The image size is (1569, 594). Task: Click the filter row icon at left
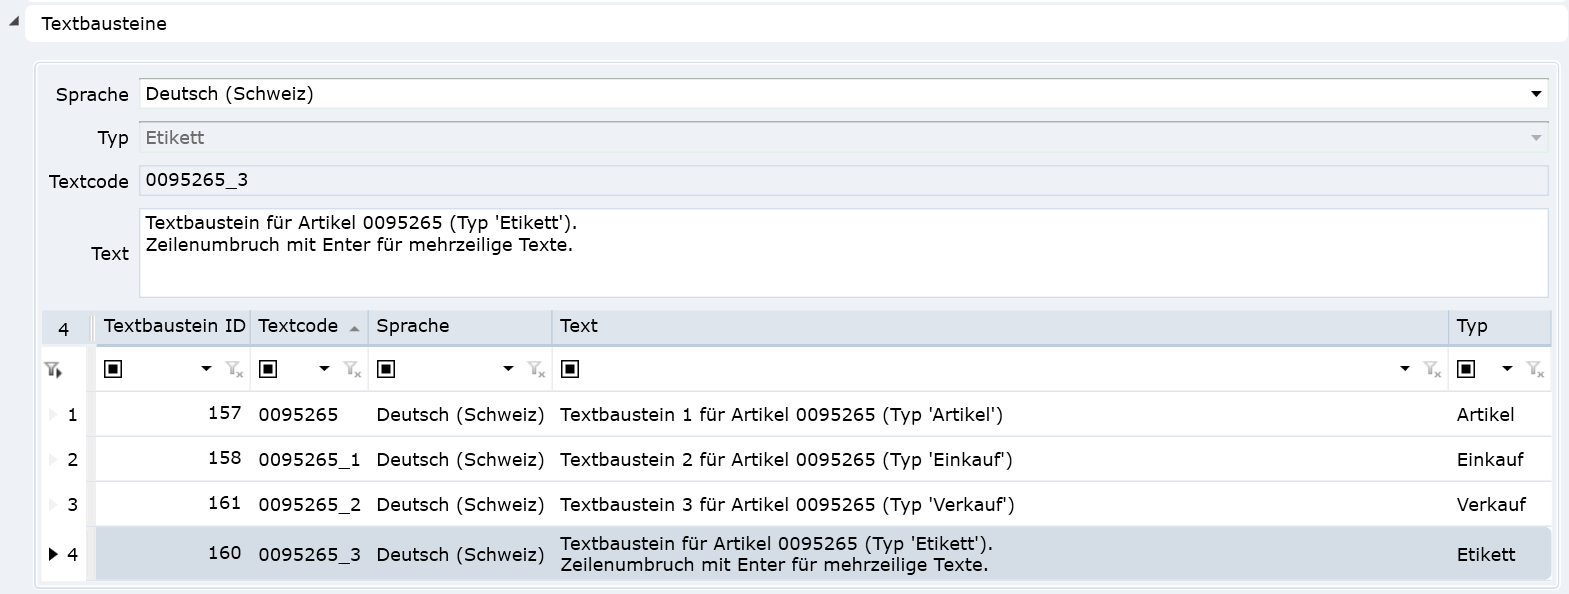(53, 370)
